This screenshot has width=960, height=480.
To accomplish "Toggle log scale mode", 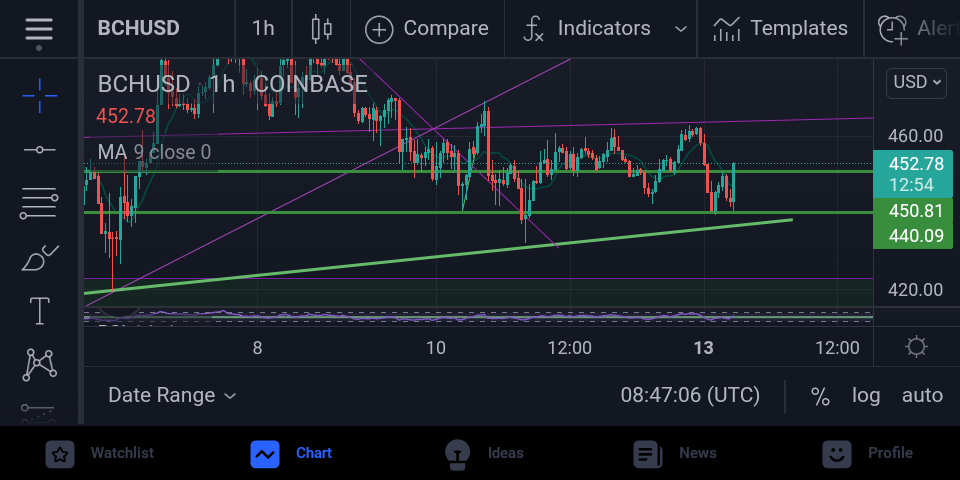I will tap(866, 396).
